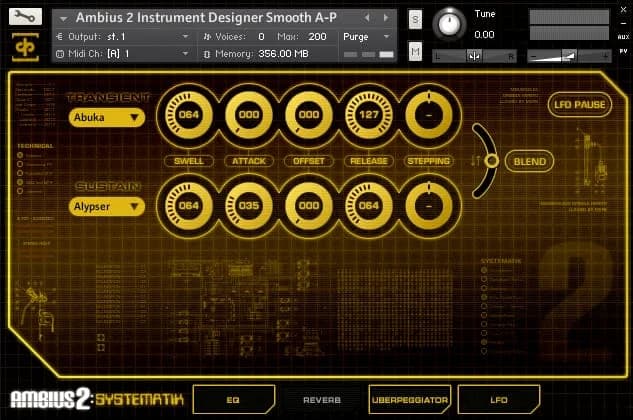Click the pan L-R slider
633x420 pixels.
474,56
